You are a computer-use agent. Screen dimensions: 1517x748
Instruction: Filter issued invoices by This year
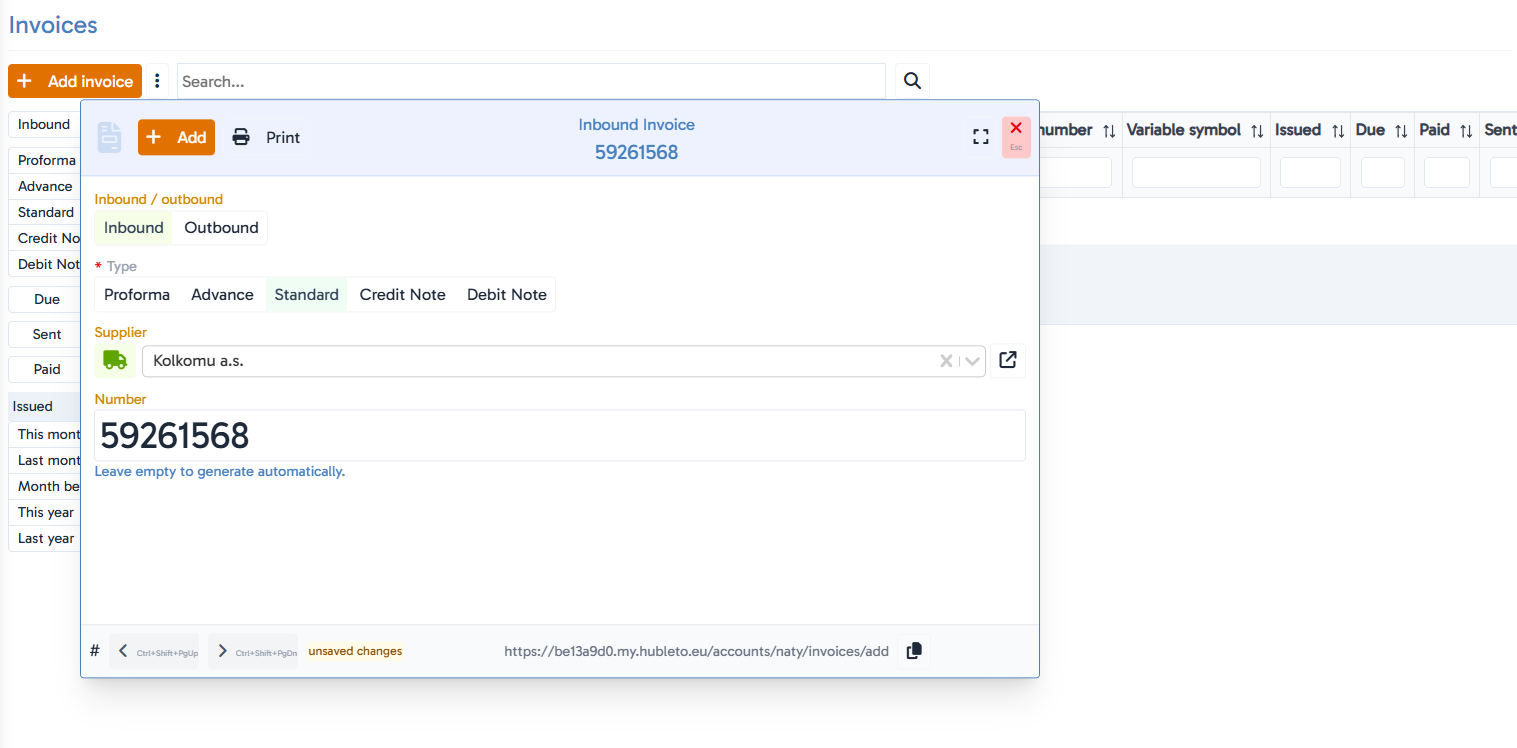tap(46, 512)
